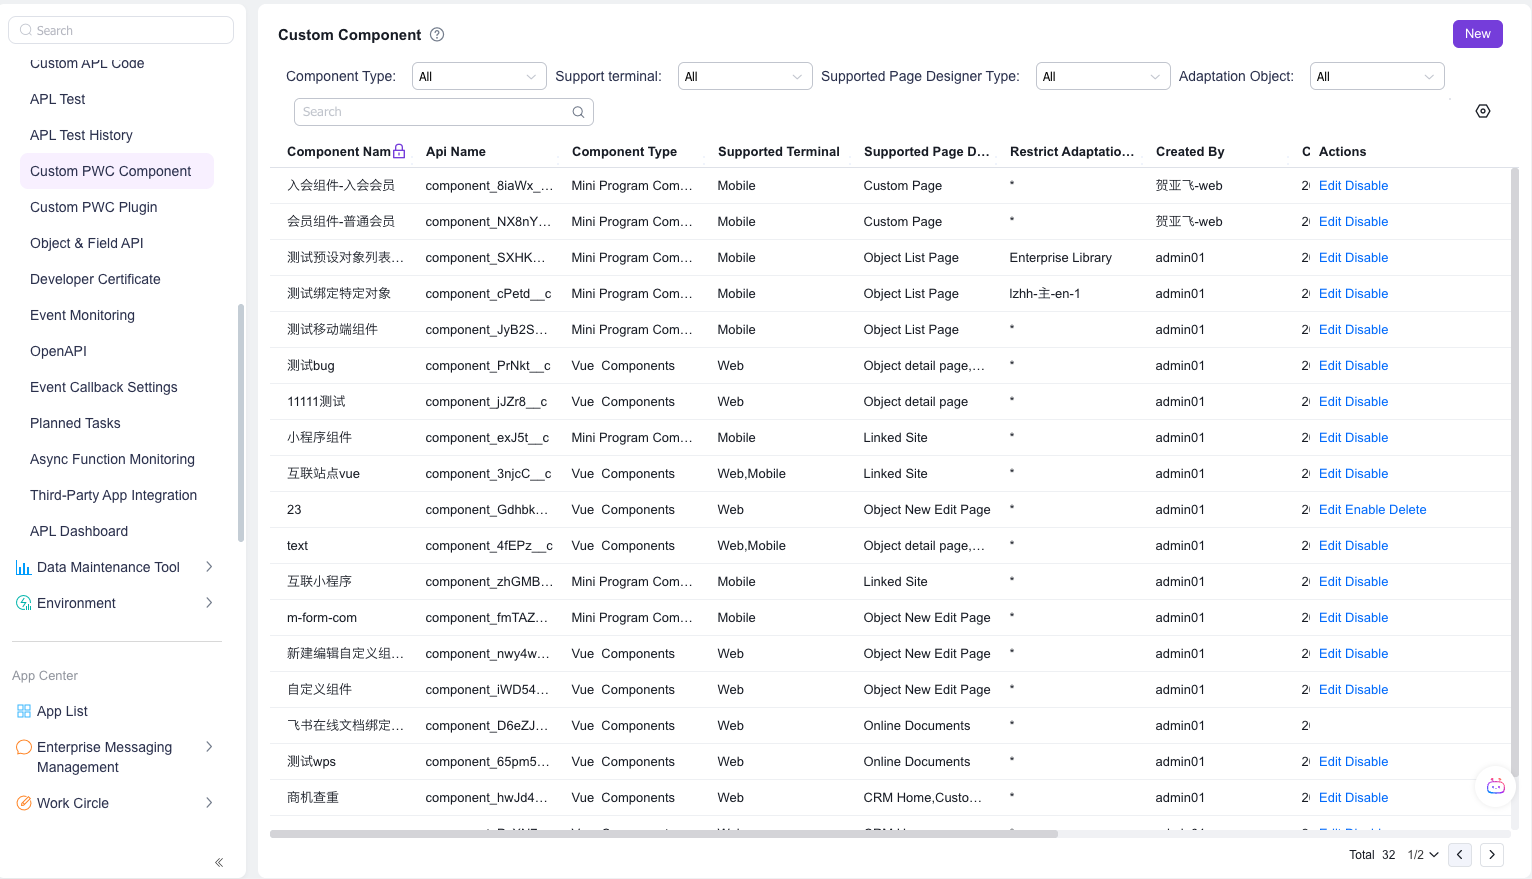1532x879 pixels.
Task: Open the Component Type dropdown
Action: pyautogui.click(x=479, y=77)
